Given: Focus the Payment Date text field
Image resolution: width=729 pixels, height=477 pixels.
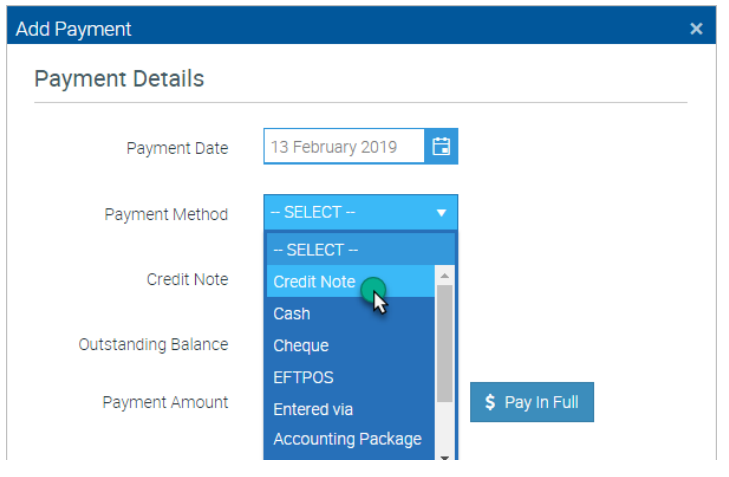Looking at the screenshot, I should tap(344, 146).
